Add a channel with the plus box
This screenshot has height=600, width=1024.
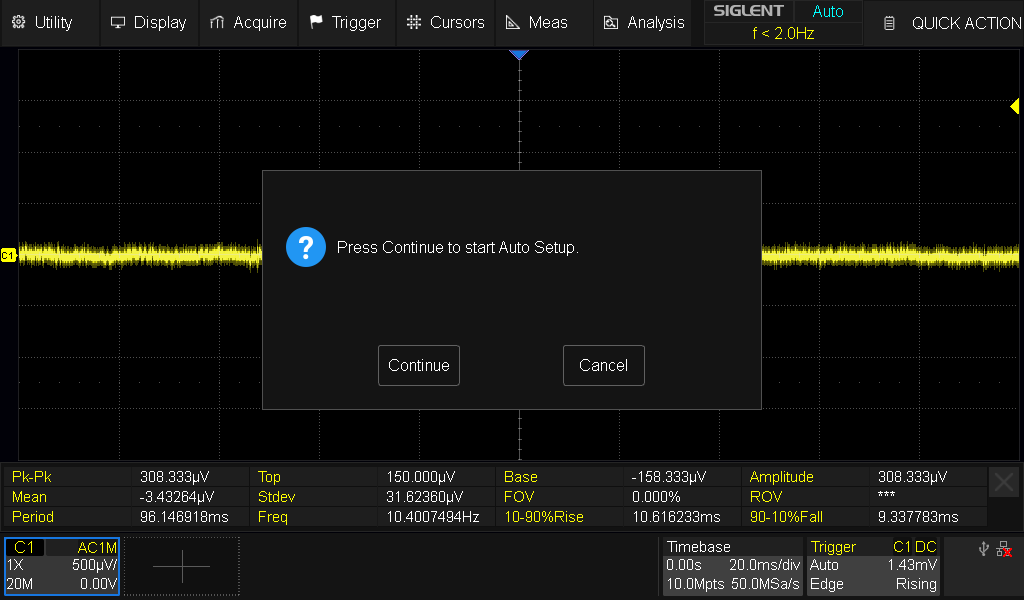click(x=182, y=566)
